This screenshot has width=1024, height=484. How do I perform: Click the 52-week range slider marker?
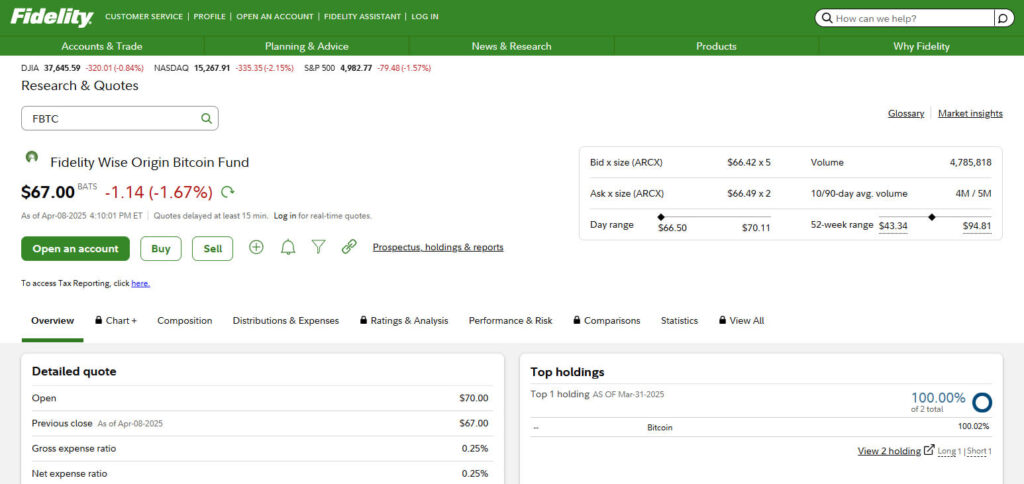932,216
